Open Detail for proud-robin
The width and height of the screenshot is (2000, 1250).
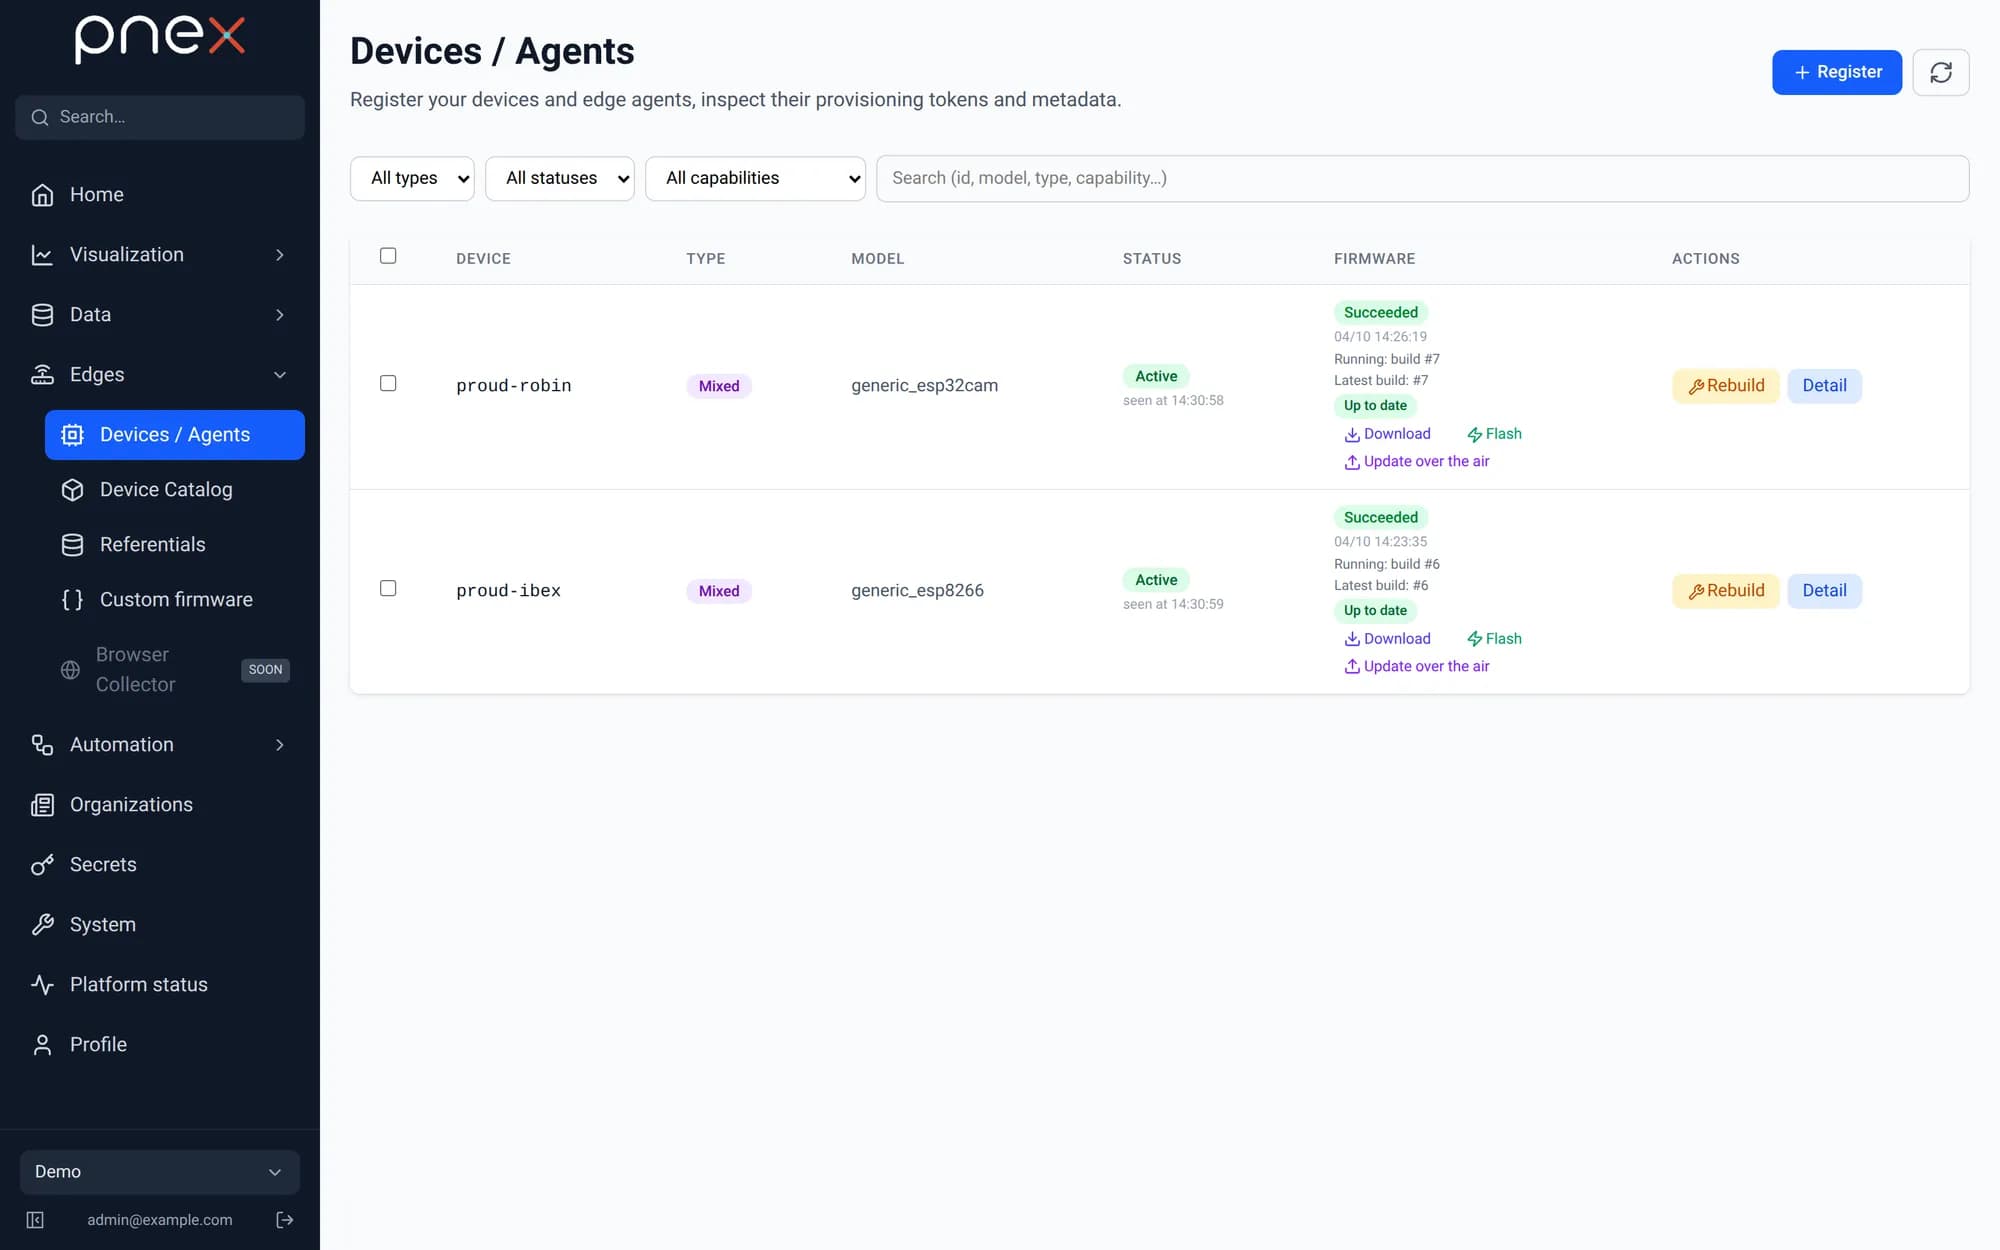(x=1824, y=386)
